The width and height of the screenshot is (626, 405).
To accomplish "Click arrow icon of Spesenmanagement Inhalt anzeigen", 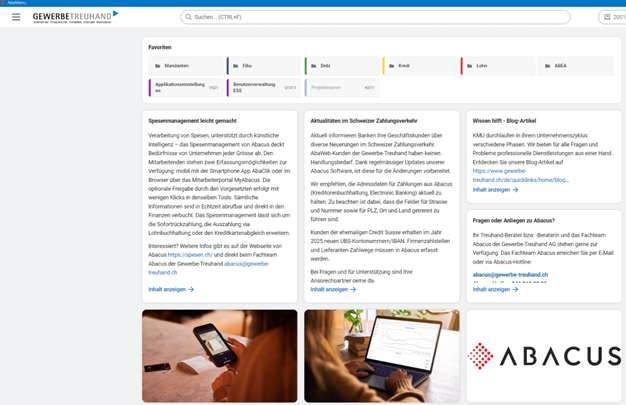I will click(191, 290).
